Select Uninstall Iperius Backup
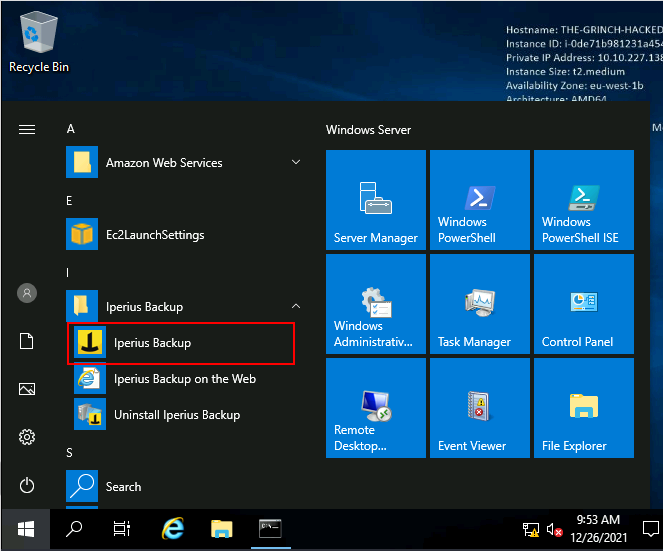 186,415
